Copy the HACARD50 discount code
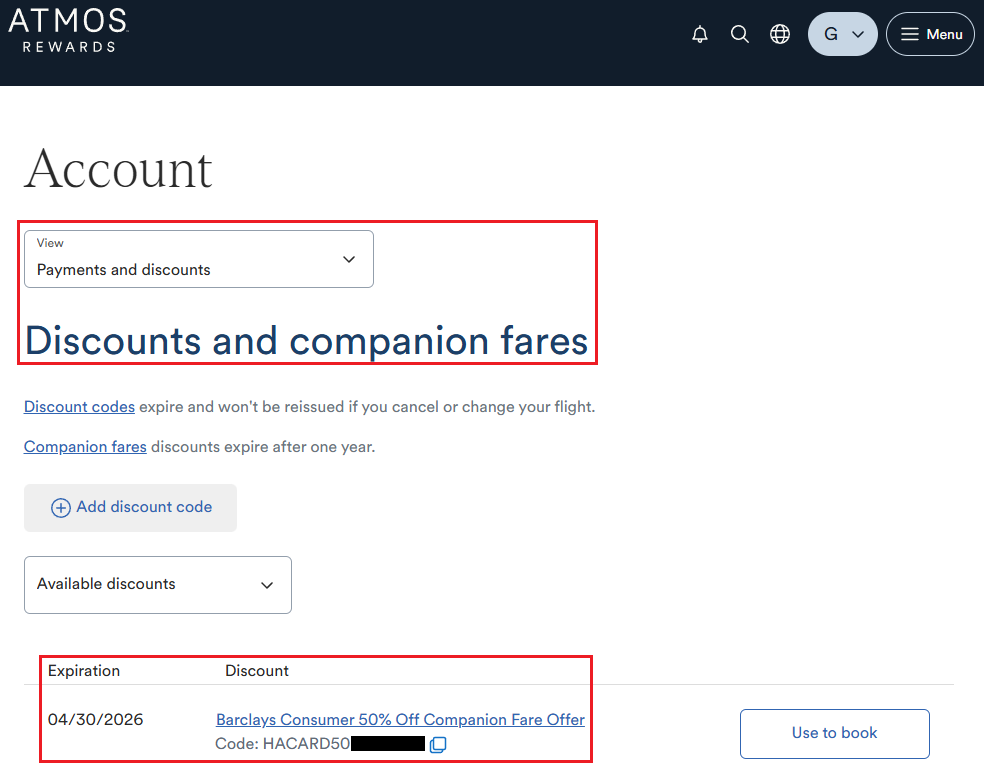984x772 pixels. pos(437,745)
